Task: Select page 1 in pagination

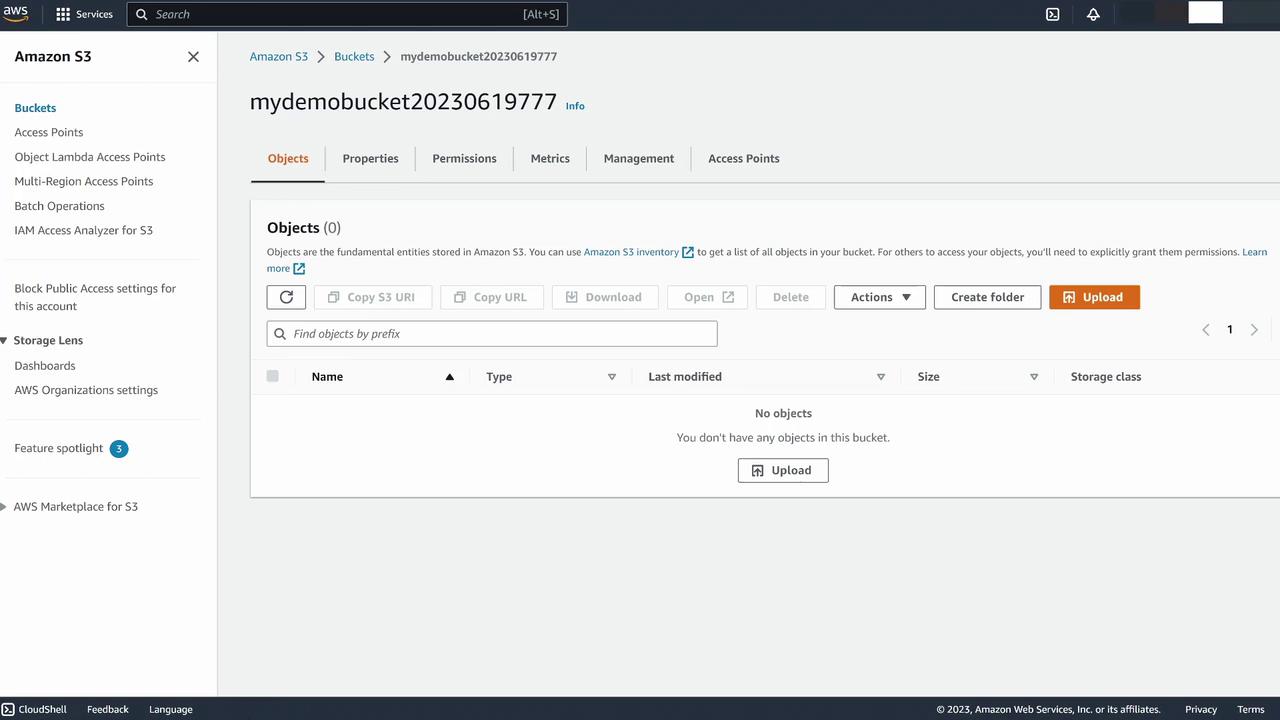Action: click(1230, 330)
